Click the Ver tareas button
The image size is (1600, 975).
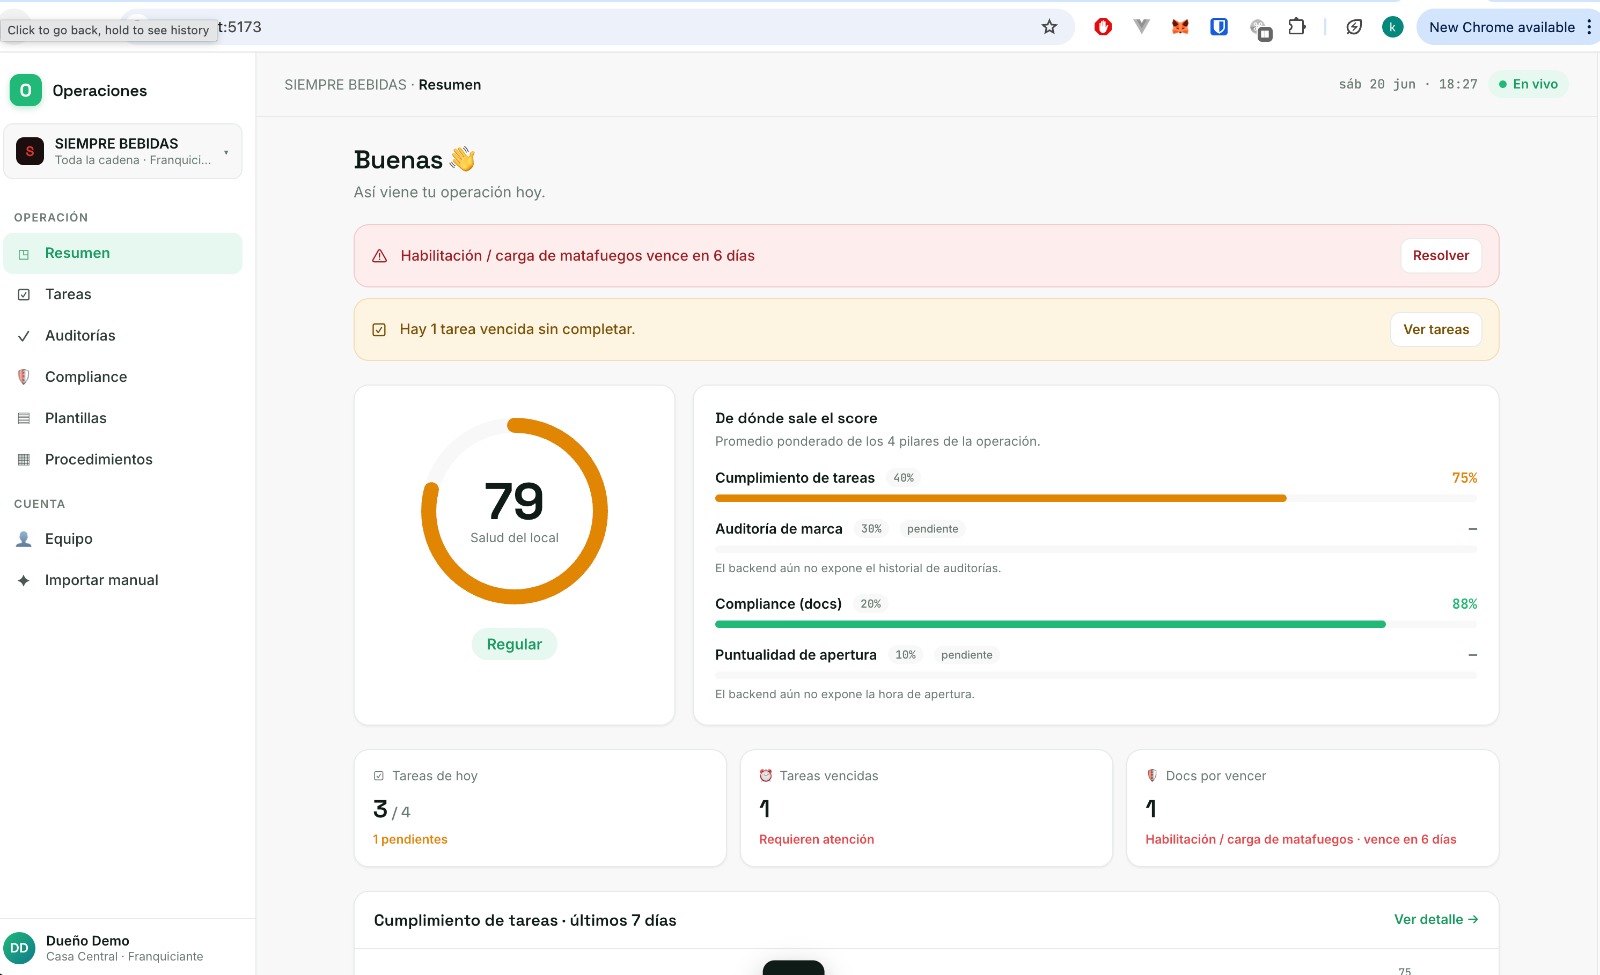[1436, 330]
